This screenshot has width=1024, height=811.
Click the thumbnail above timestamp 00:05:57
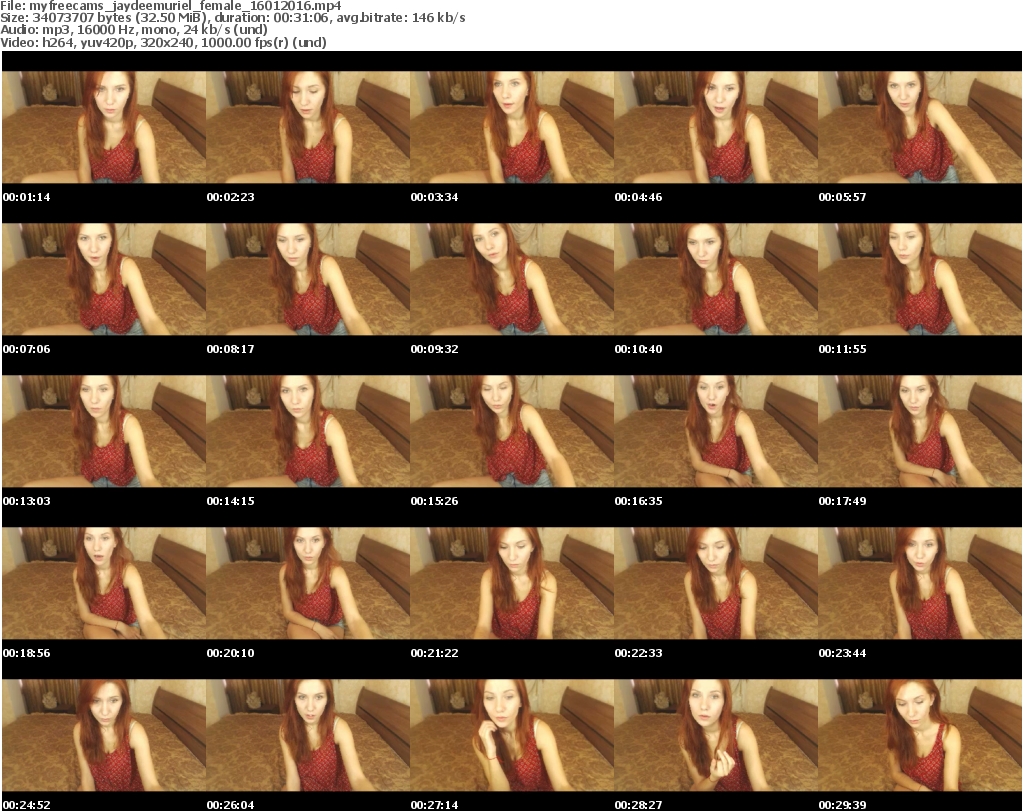click(x=920, y=127)
